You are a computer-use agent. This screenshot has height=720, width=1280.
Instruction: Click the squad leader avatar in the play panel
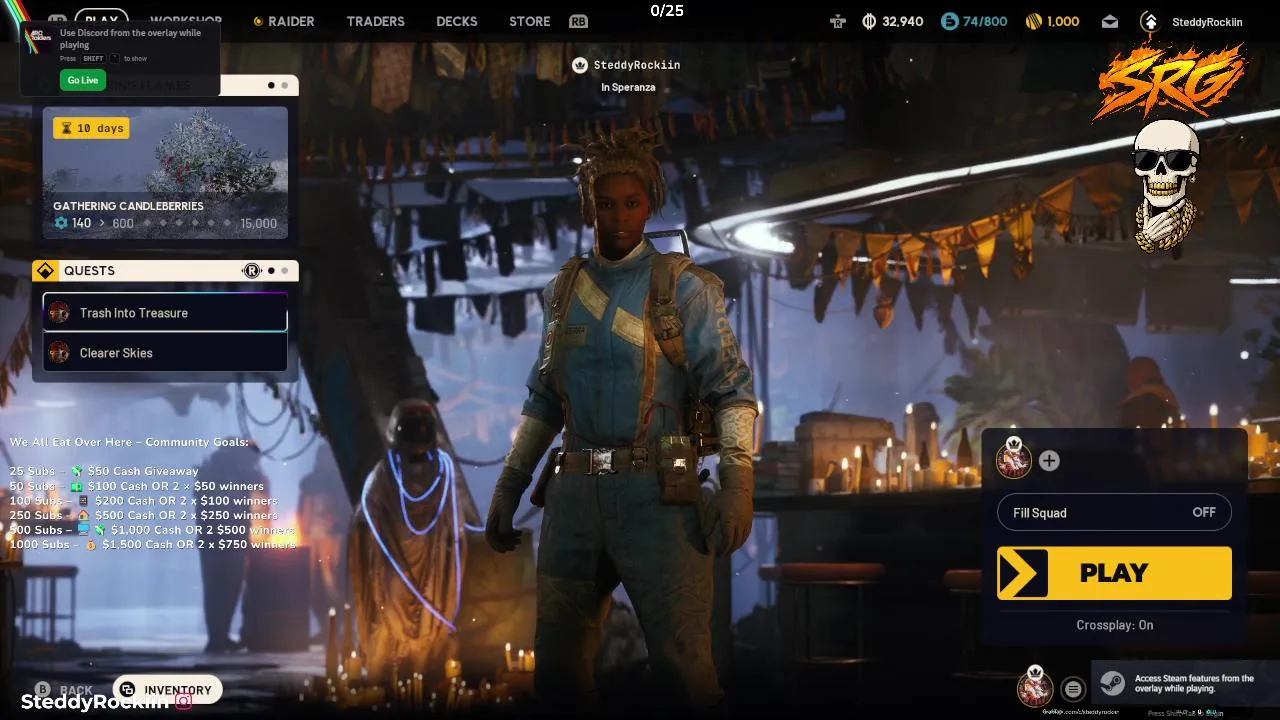click(1014, 459)
